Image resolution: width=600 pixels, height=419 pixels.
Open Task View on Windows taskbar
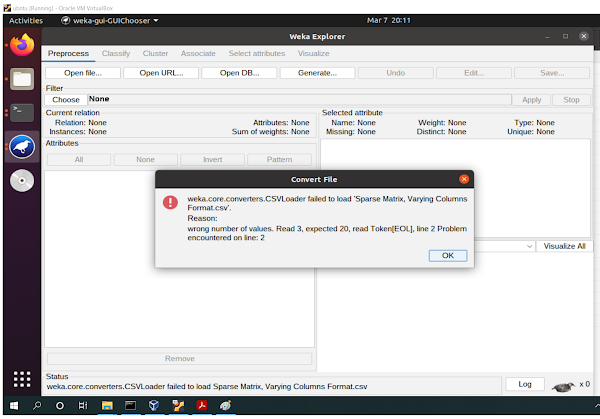tap(83, 406)
